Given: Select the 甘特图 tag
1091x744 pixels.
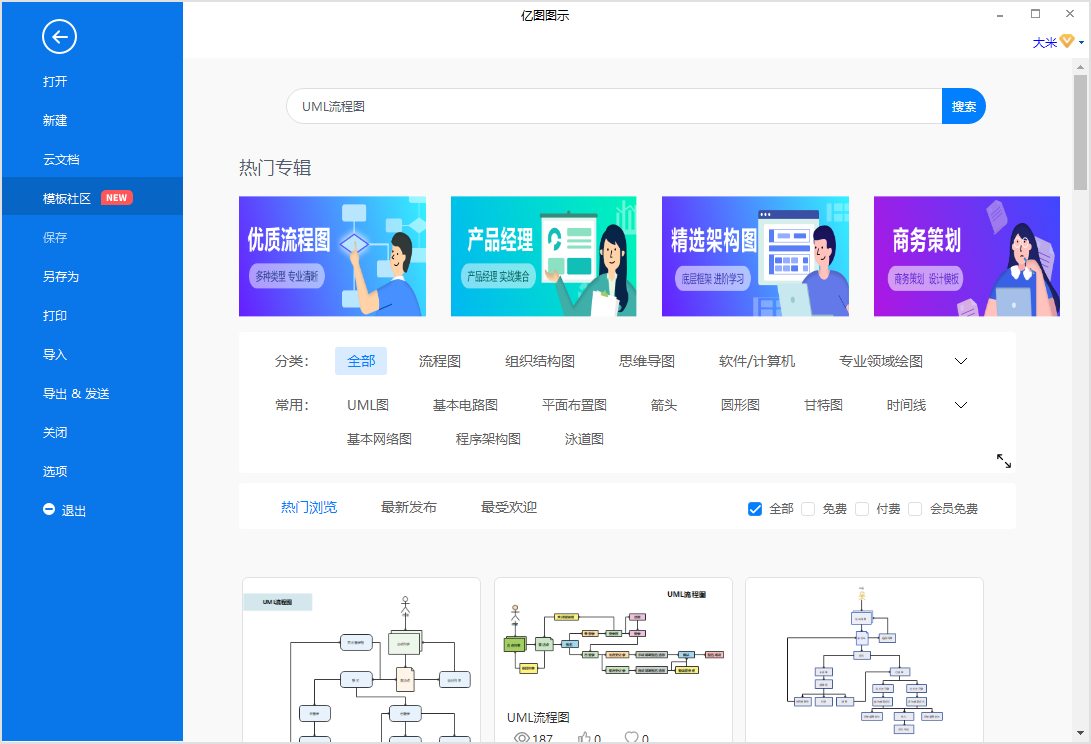Looking at the screenshot, I should click(824, 405).
